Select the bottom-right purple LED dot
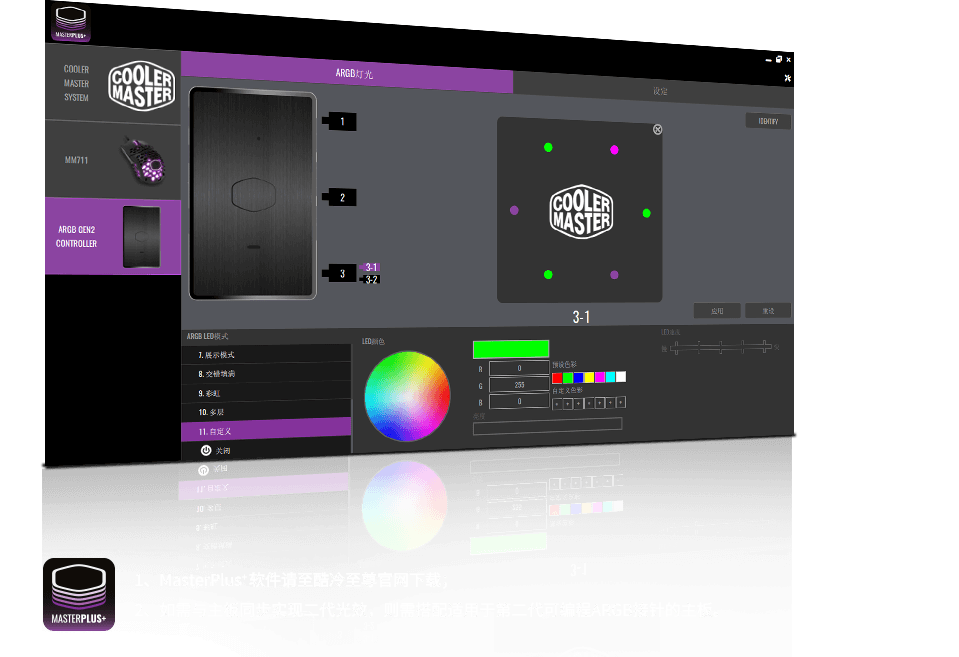Viewport: 959px width, 657px height. (614, 275)
